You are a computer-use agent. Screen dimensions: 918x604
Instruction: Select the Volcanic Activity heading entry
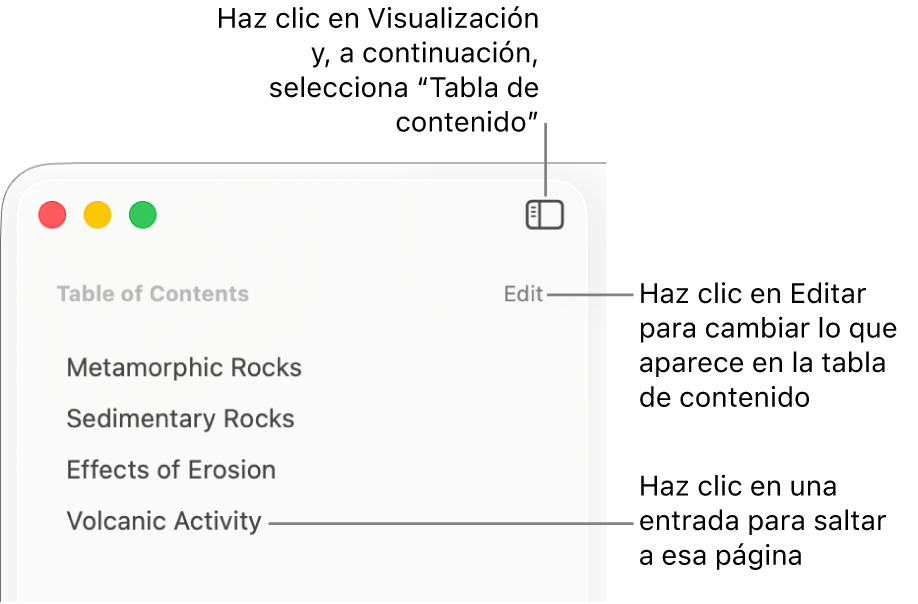coord(164,521)
